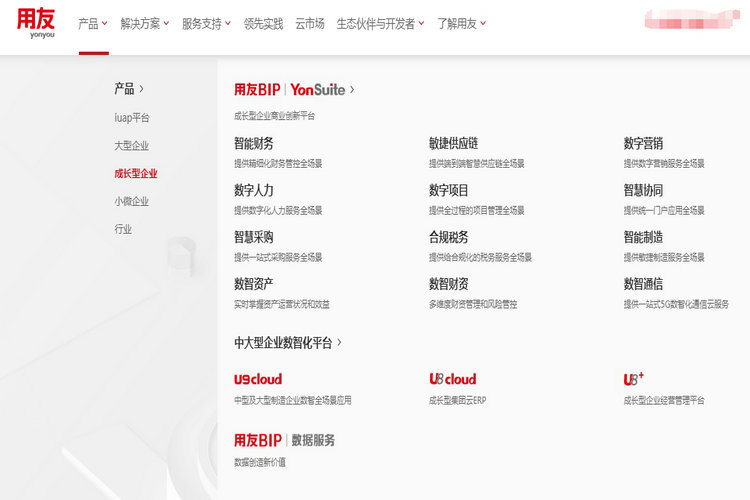
Task: Expand the 产品 dropdown in top navigation
Action: coord(93,23)
